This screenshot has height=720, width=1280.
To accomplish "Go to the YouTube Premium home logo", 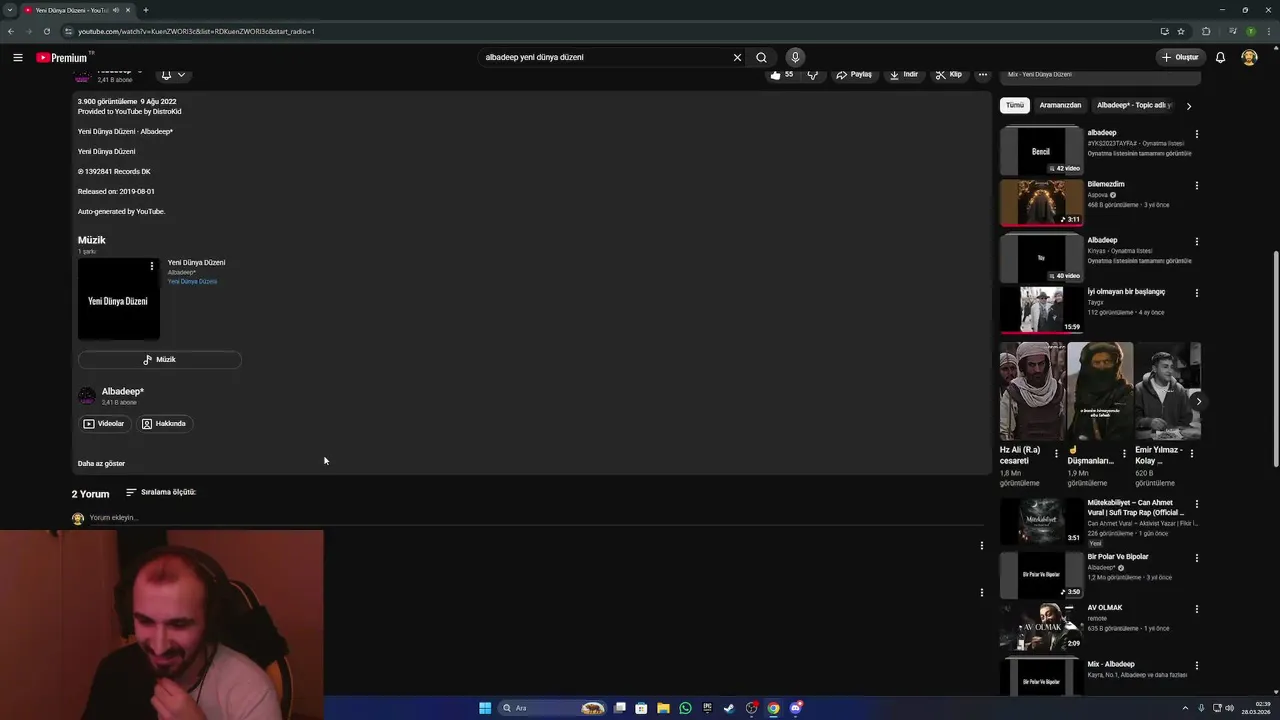I will coord(62,57).
